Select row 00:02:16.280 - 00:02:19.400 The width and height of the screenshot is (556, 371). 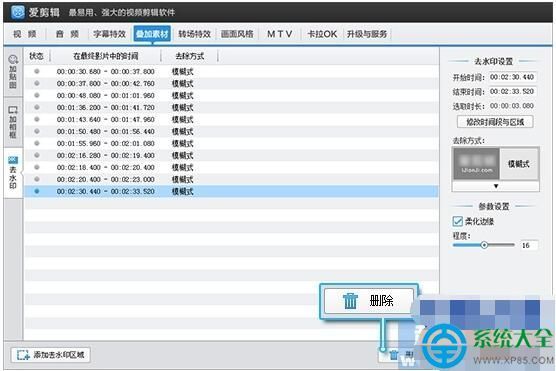tap(231, 156)
